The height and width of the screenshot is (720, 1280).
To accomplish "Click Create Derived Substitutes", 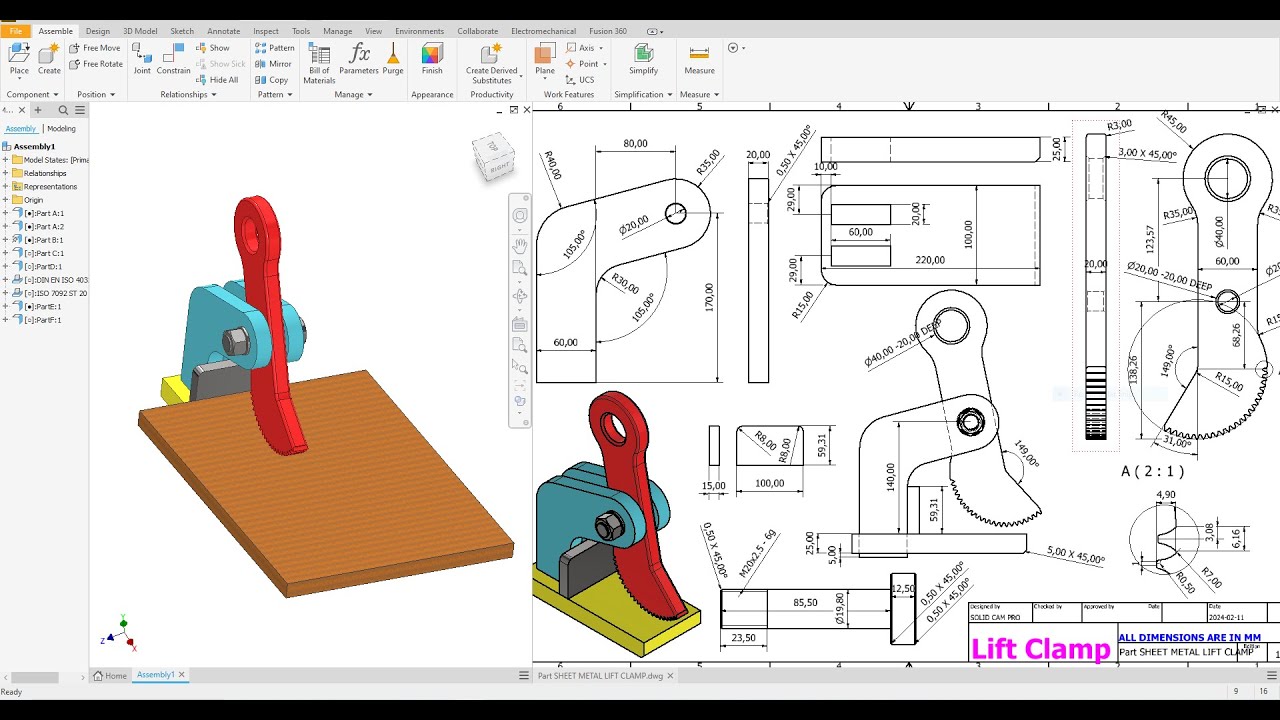I will click(491, 63).
